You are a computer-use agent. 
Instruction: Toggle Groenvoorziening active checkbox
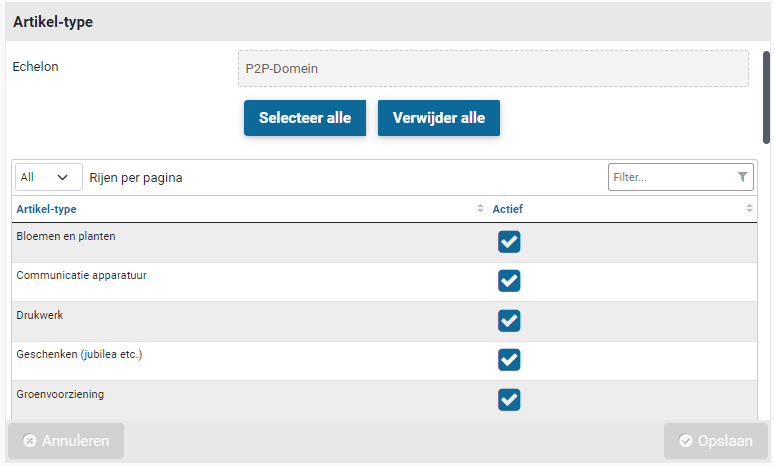509,399
